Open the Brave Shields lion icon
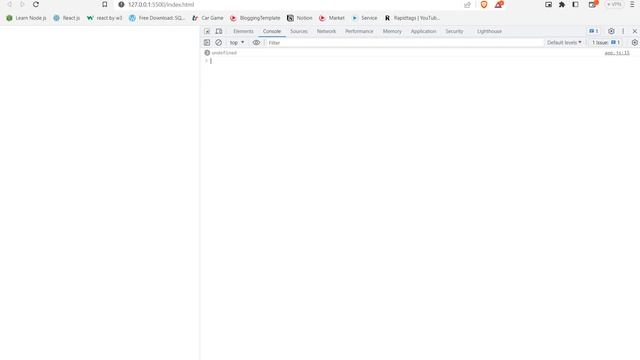The image size is (640, 360). click(x=484, y=4)
